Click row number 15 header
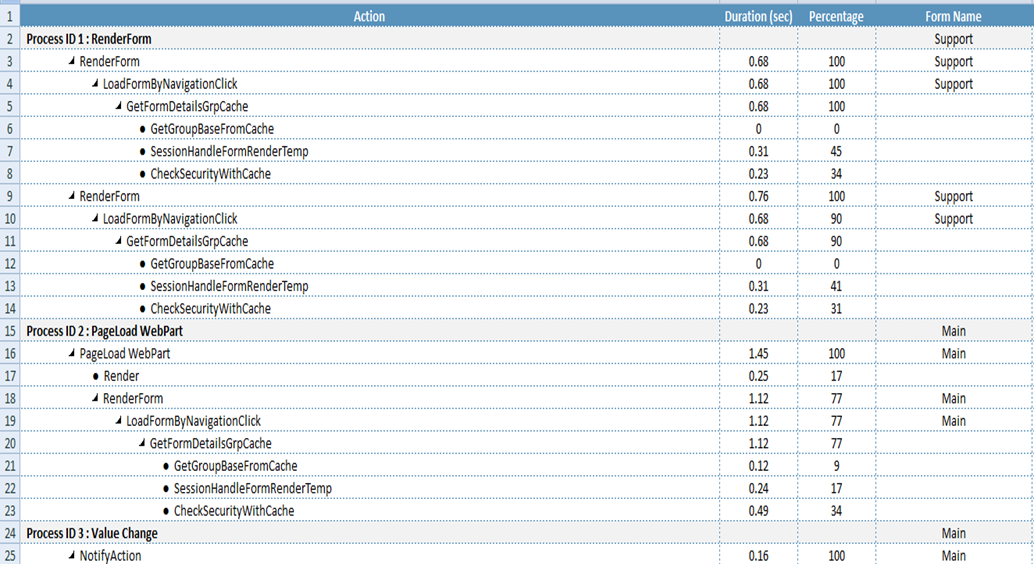1034x564 pixels. point(10,331)
